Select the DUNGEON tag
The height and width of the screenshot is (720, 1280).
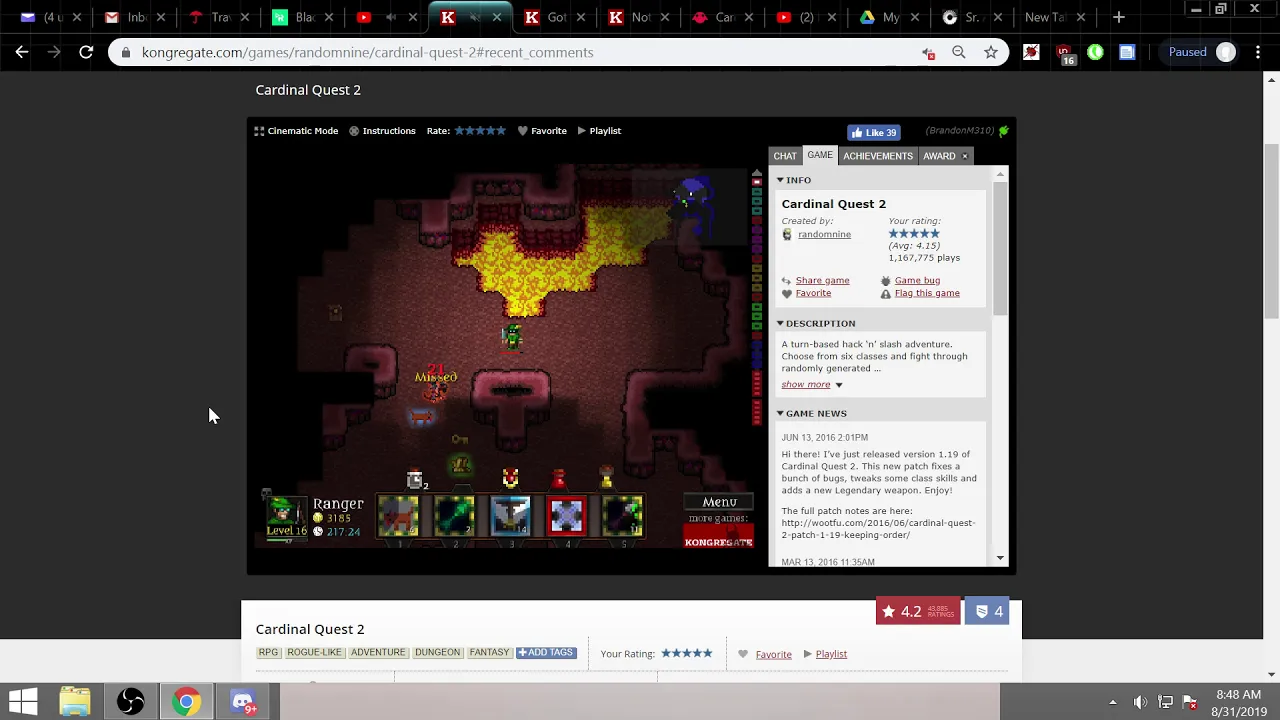click(437, 652)
